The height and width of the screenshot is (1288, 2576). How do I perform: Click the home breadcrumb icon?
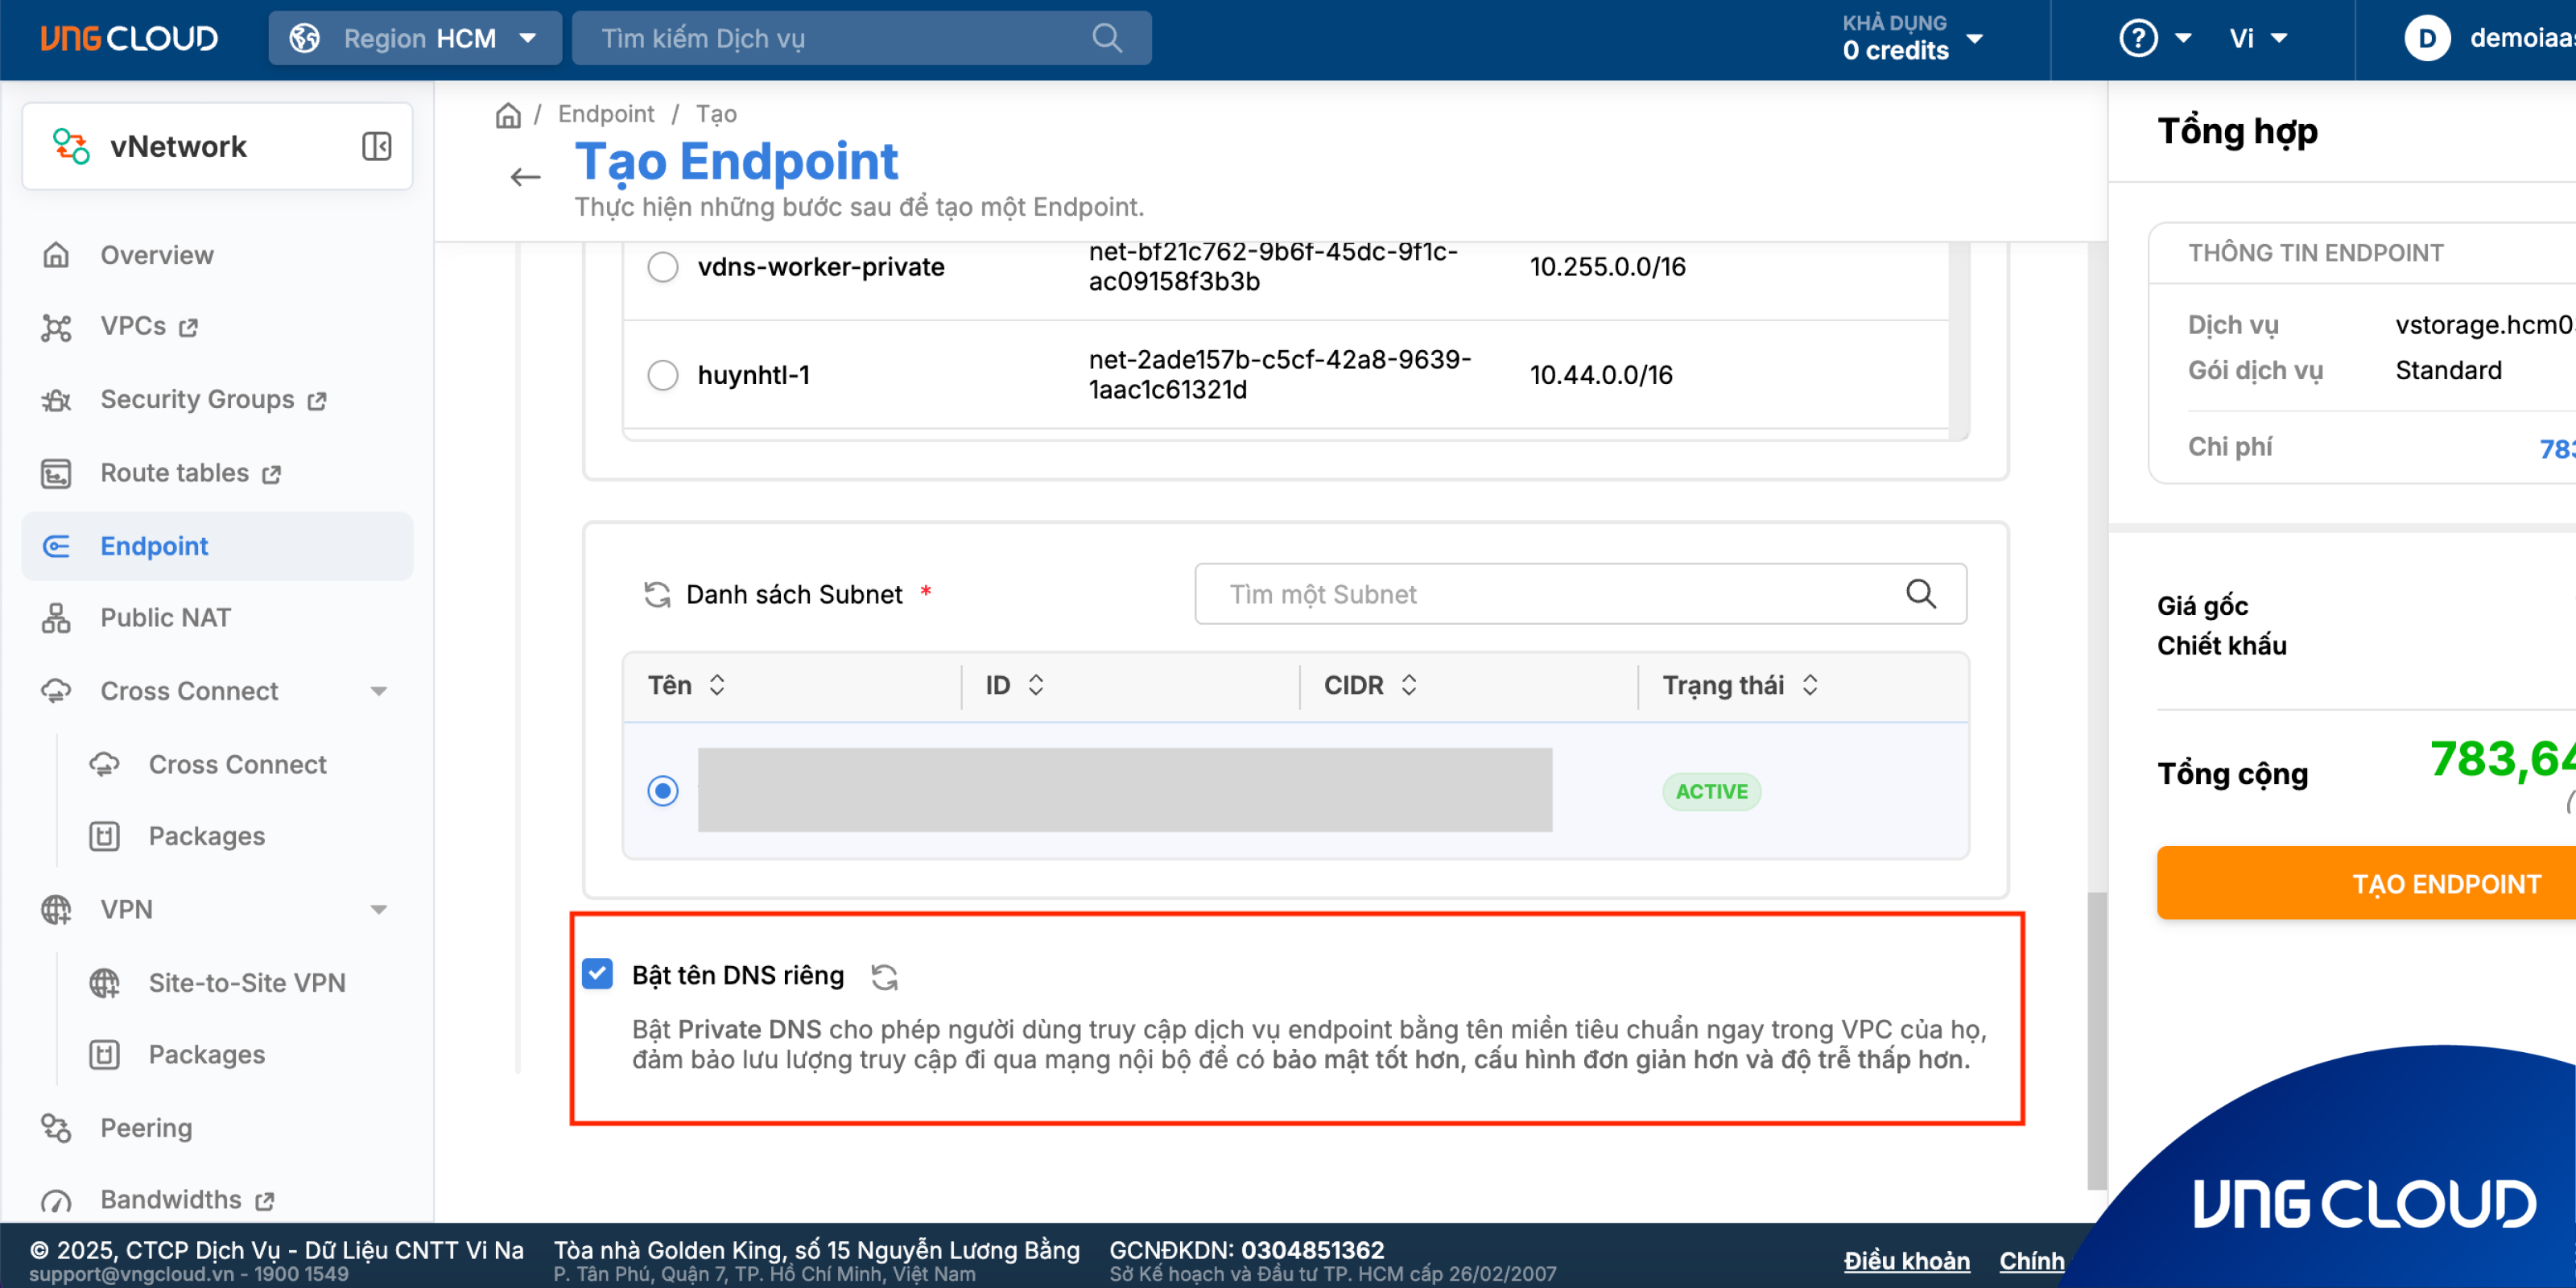pos(508,115)
